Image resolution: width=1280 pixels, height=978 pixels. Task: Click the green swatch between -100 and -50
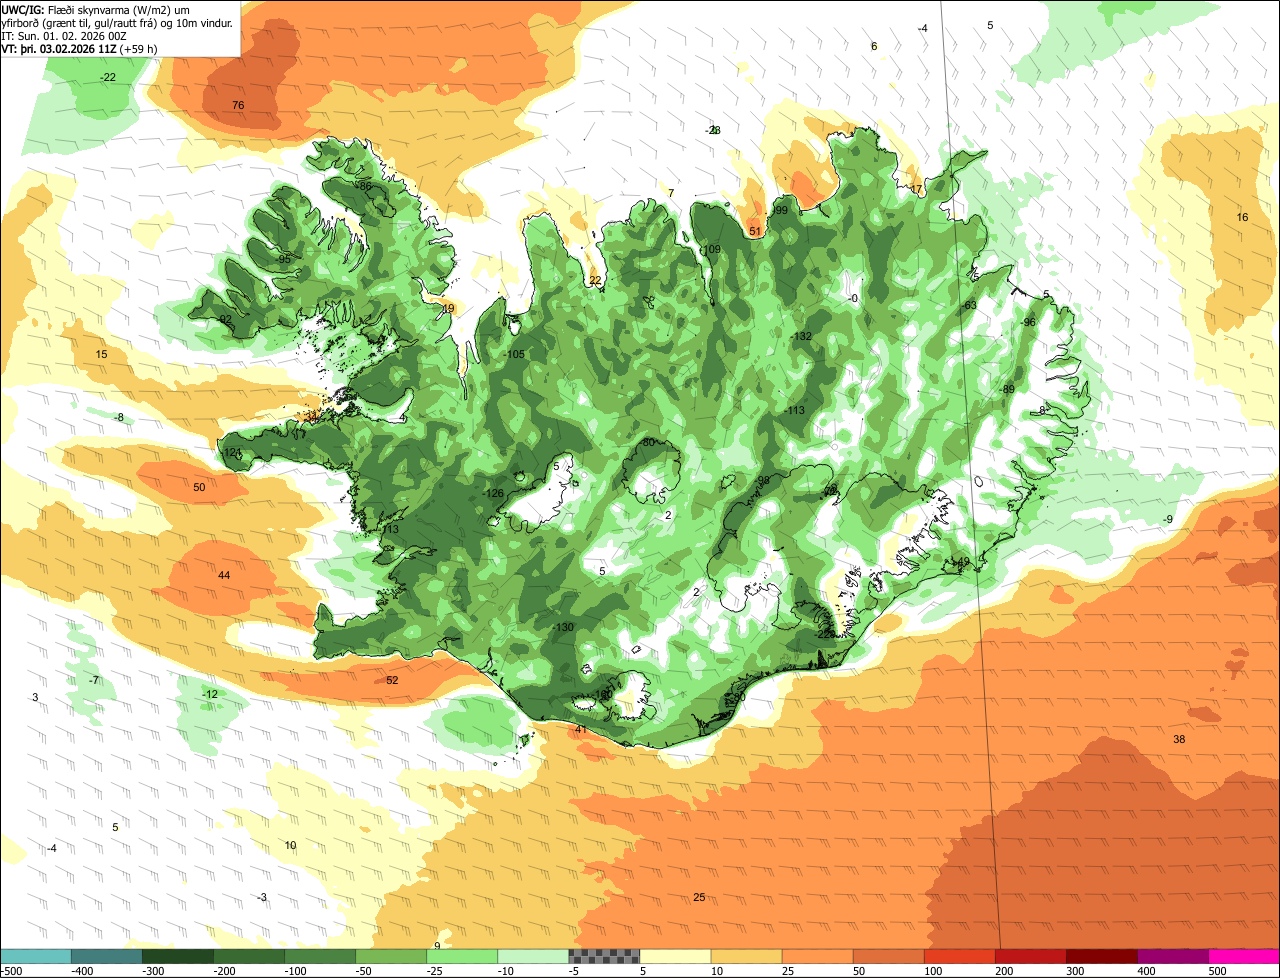point(320,956)
